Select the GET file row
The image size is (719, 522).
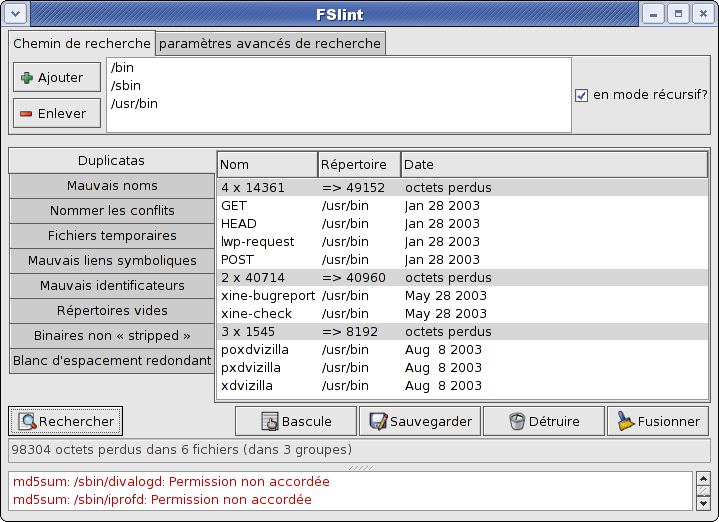[462, 205]
